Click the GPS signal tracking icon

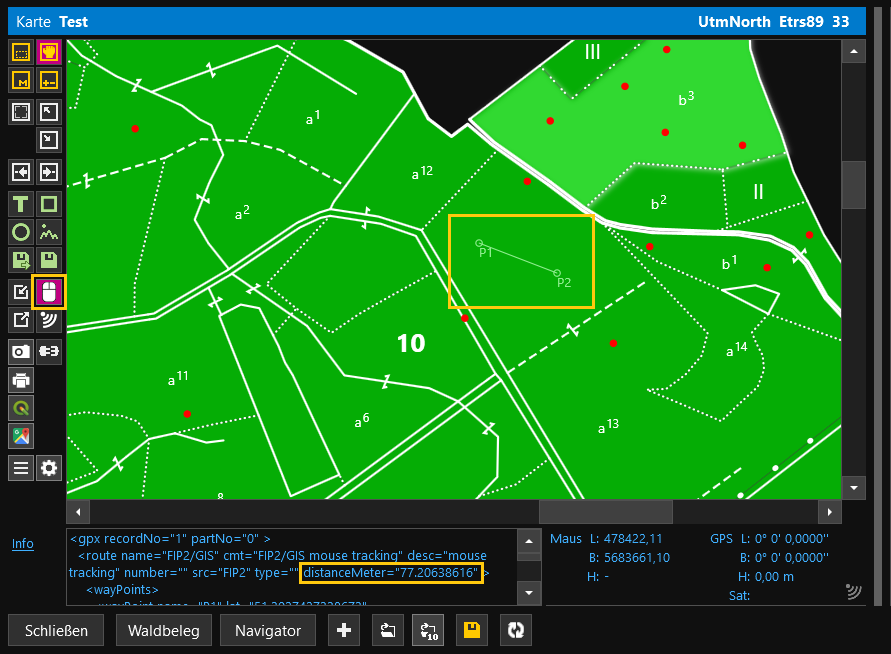[x=49, y=320]
